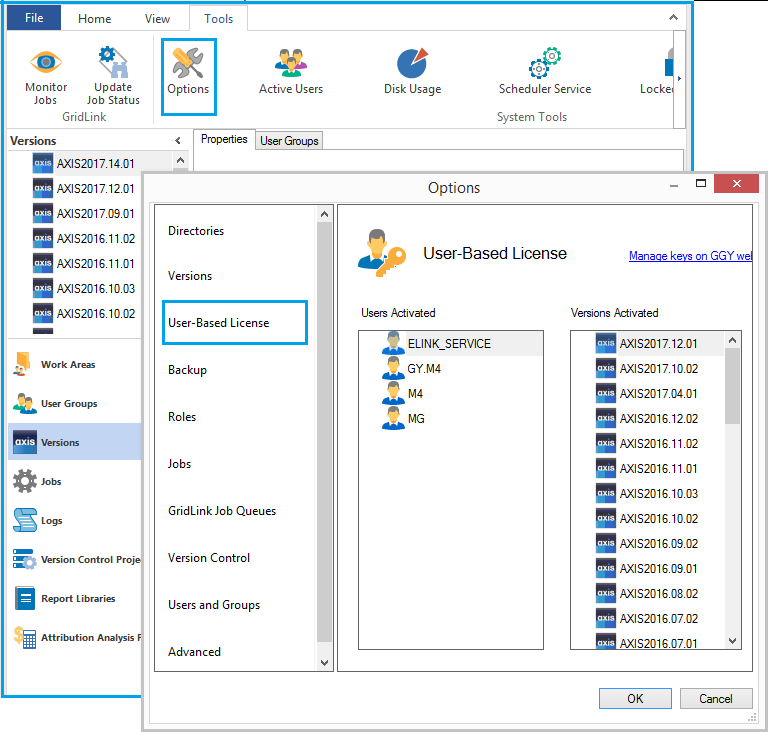Open Scheduler Service gears icon
The image size is (768, 732).
coord(544,63)
